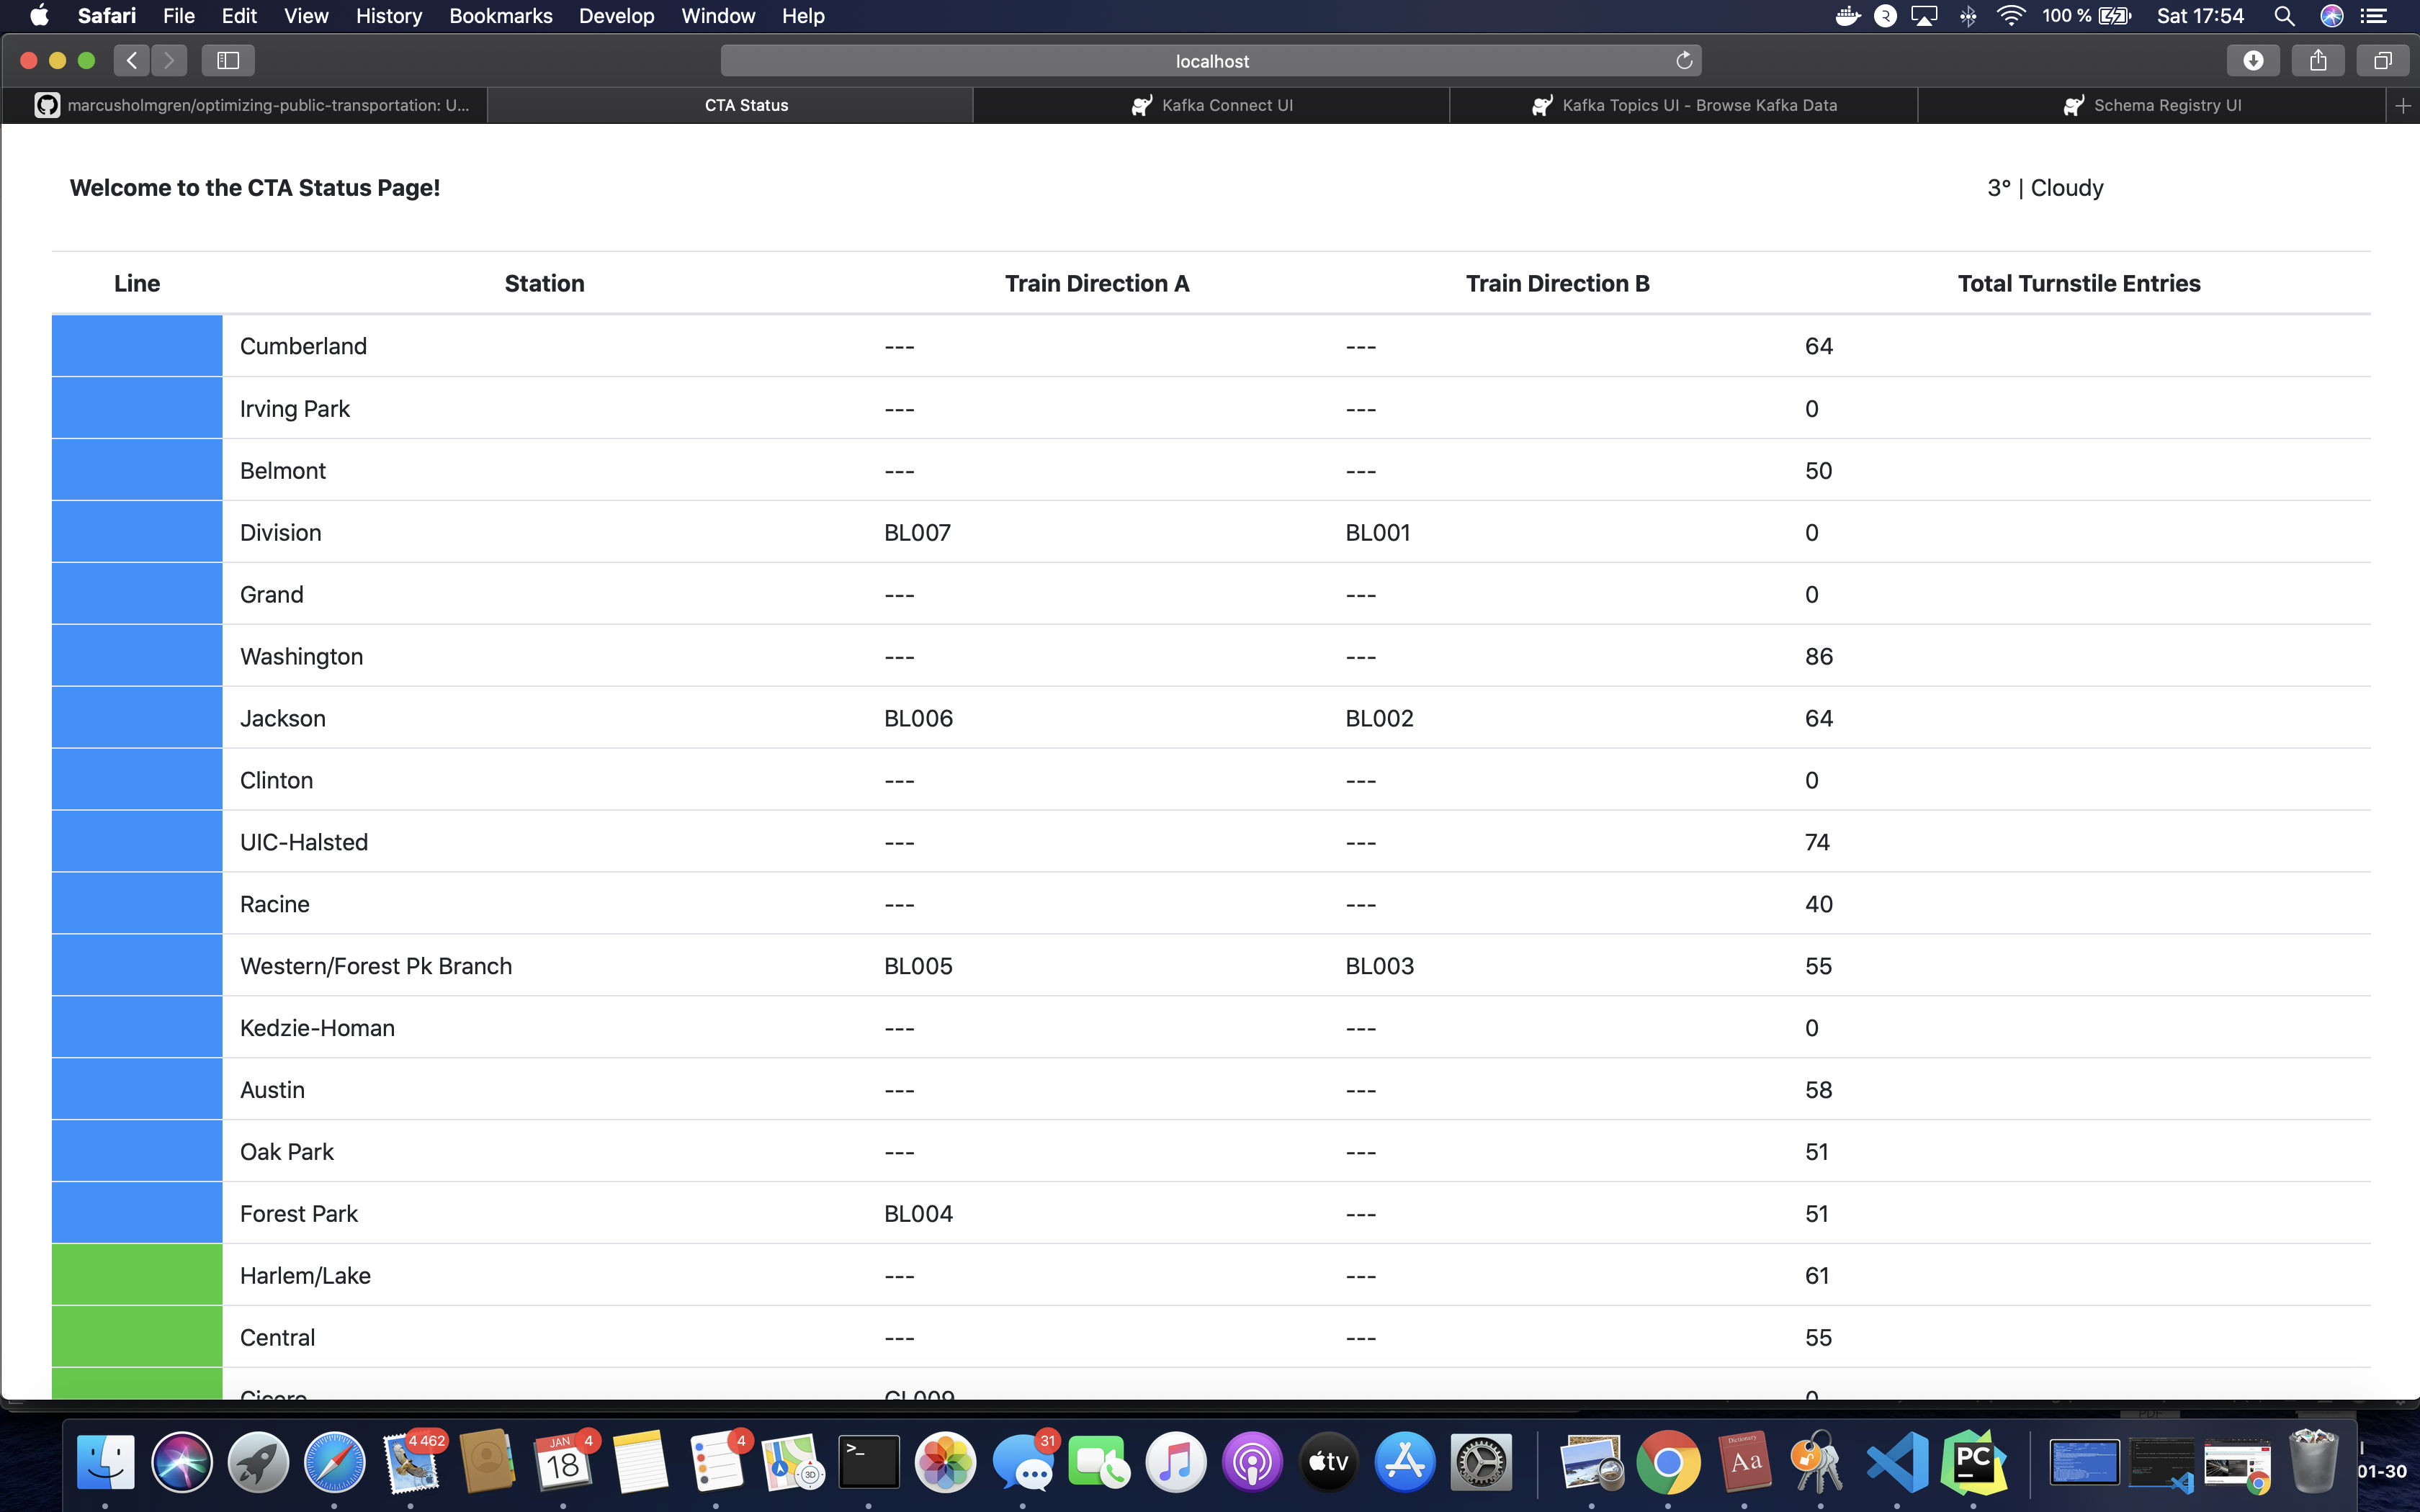Open Visual Studio Code from Dock
Viewport: 2420px width, 1512px height.
pyautogui.click(x=1897, y=1463)
